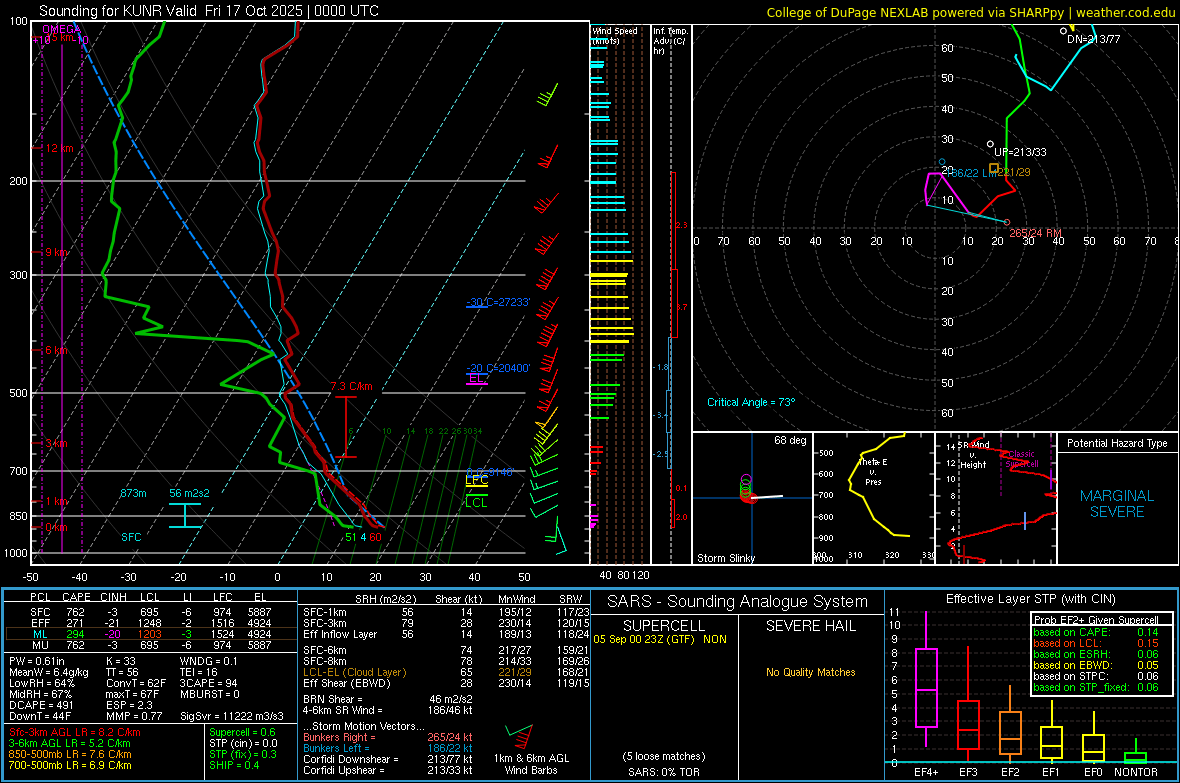Screen dimensions: 1180x783
Task: Click the SUPERCELL analogue heading
Action: [664, 626]
